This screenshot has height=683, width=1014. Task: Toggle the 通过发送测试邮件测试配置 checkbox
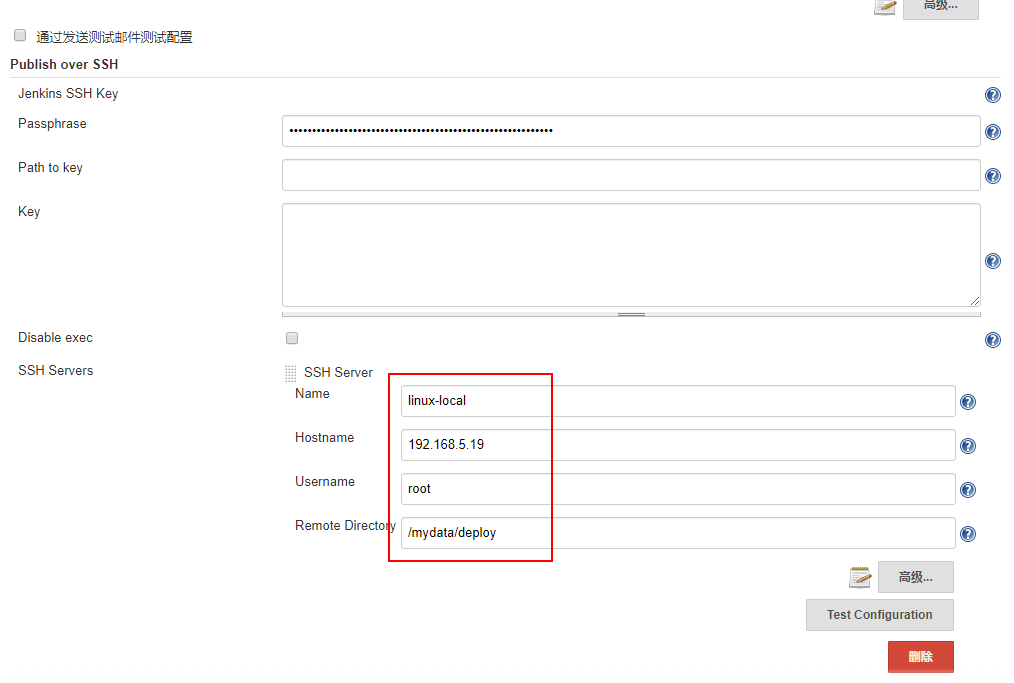pos(20,35)
